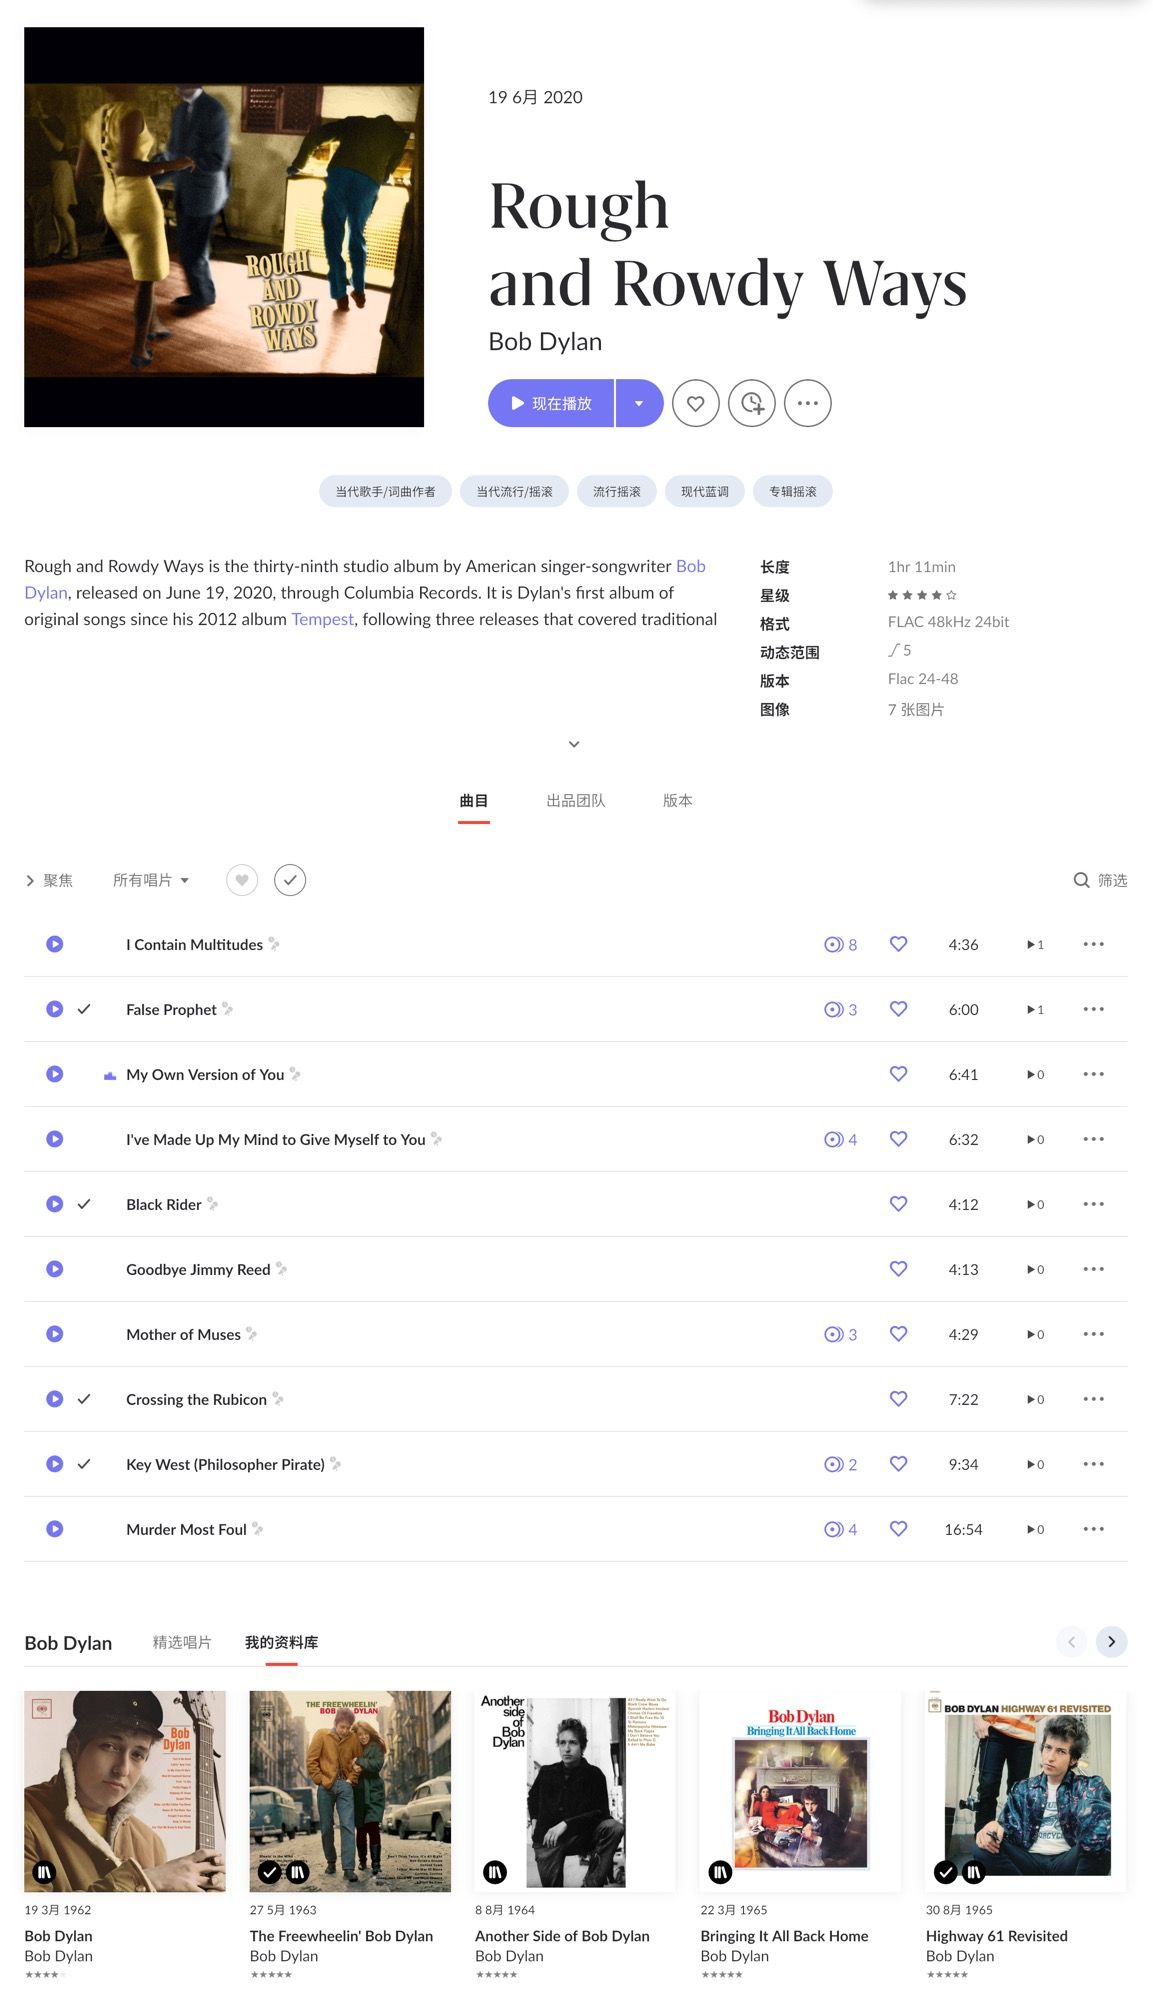Image resolution: width=1153 pixels, height=2016 pixels.
Task: Toggle the checkmark selection filter above tracks
Action: [x=290, y=880]
